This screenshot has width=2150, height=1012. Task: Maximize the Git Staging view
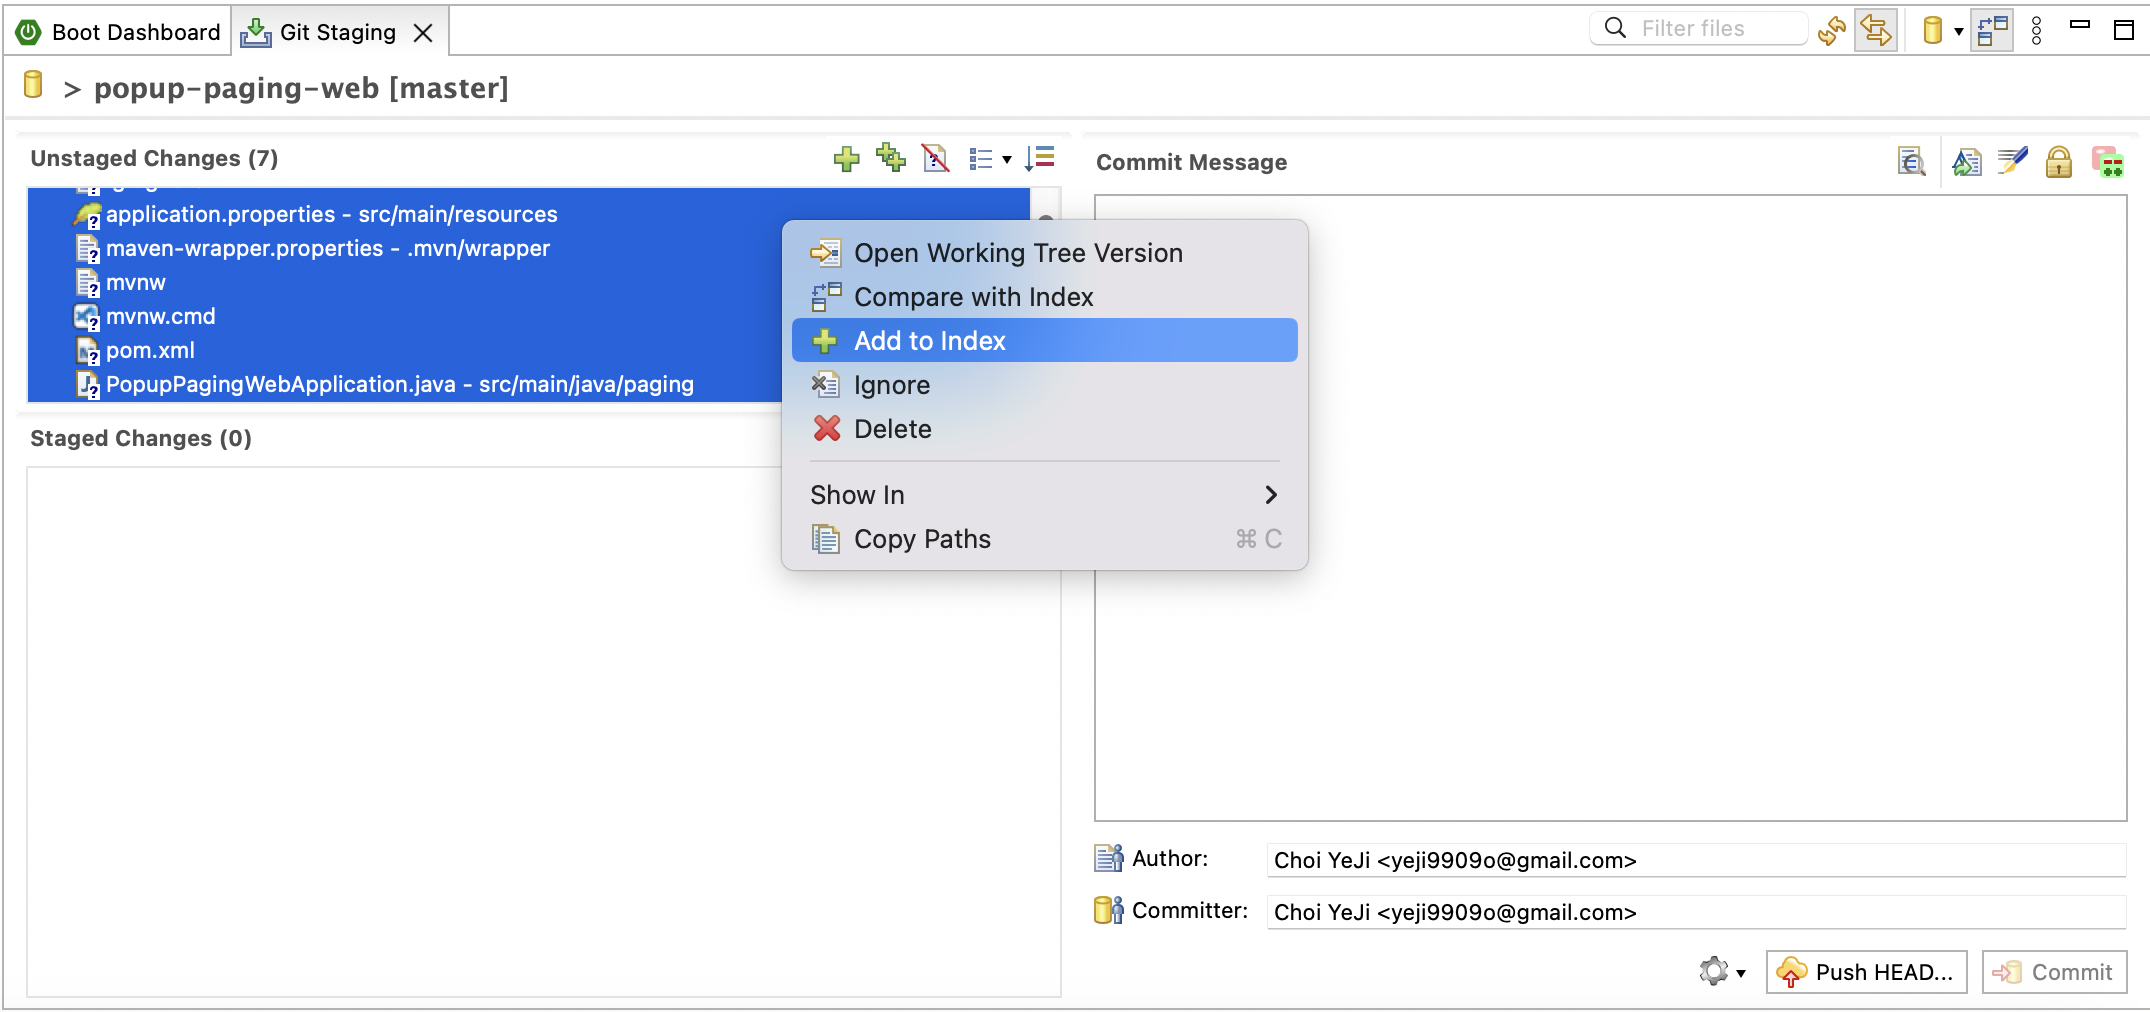click(x=2124, y=30)
